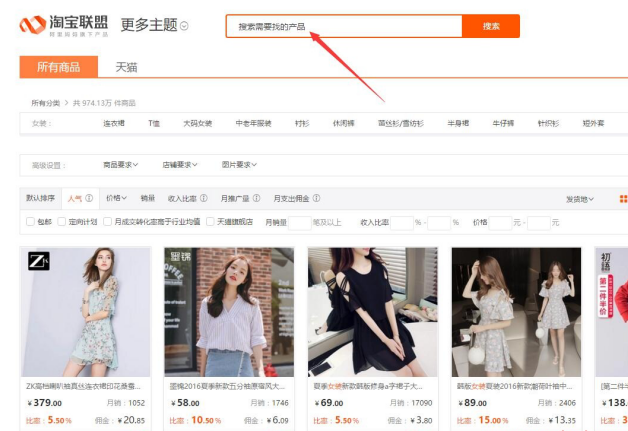Expand the 发货地 dropdown

pyautogui.click(x=580, y=199)
